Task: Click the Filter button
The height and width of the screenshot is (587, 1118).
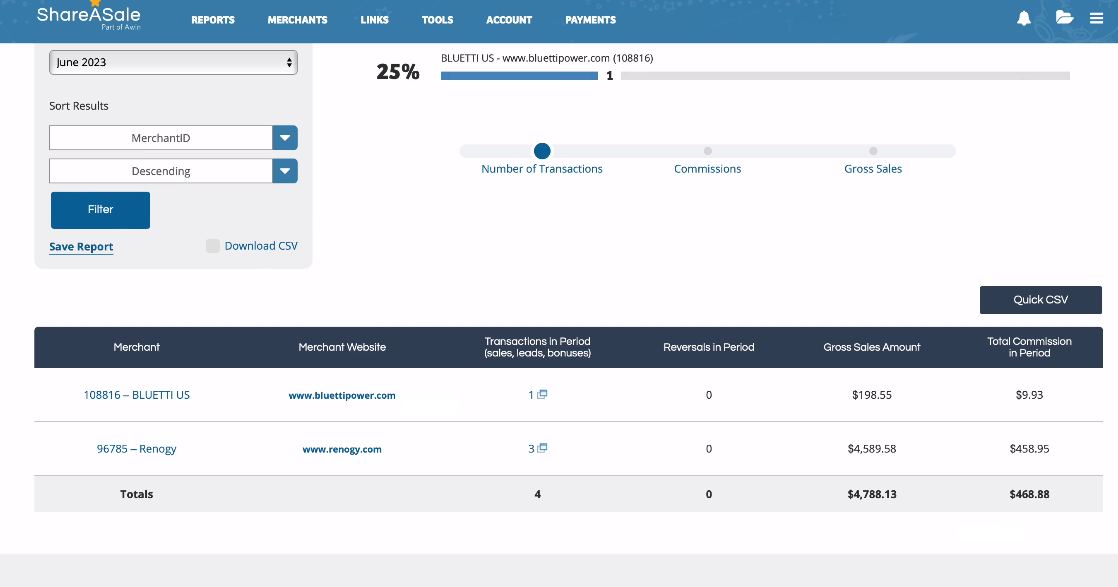Action: pyautogui.click(x=101, y=210)
